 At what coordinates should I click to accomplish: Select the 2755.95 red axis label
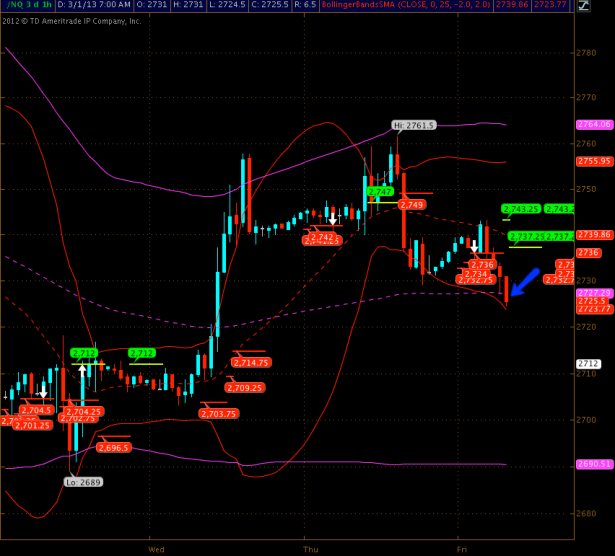594,161
